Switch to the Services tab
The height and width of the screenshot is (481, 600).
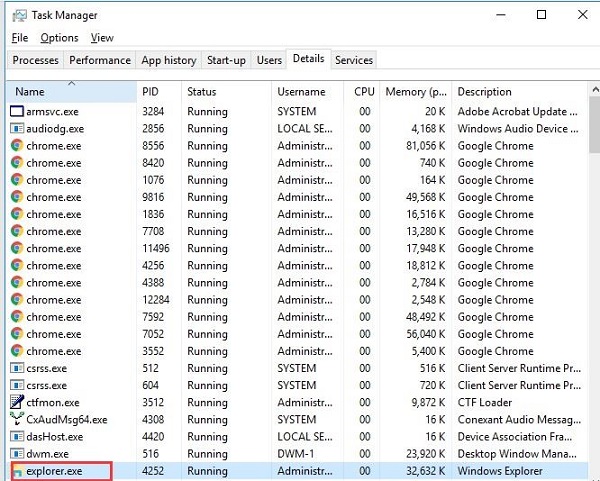[354, 60]
